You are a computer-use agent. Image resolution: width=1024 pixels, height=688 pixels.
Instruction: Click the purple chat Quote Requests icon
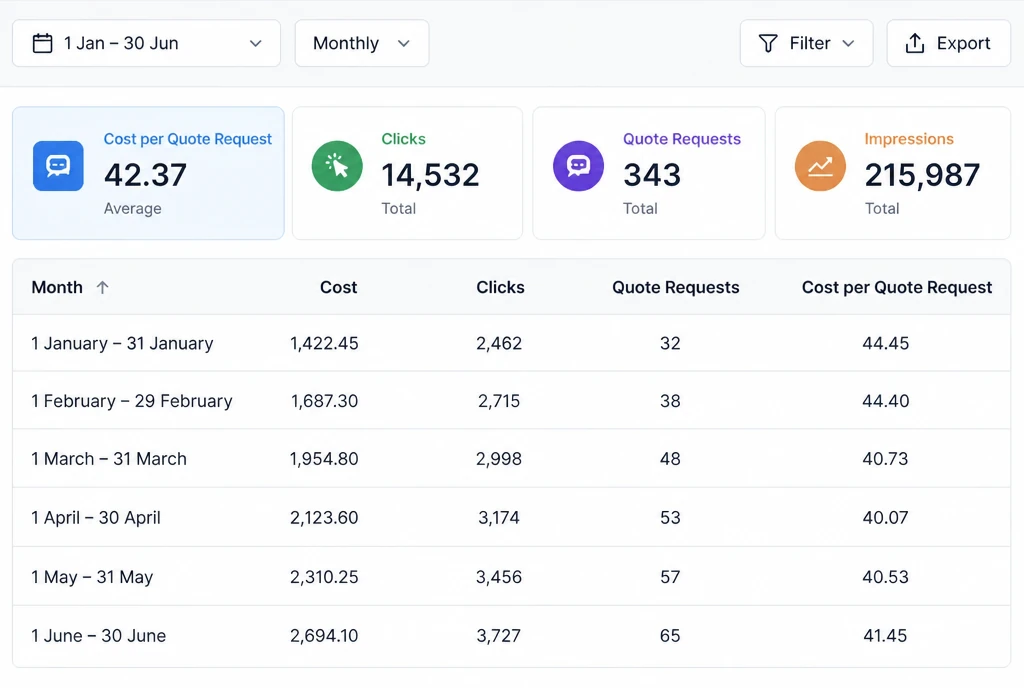click(579, 166)
